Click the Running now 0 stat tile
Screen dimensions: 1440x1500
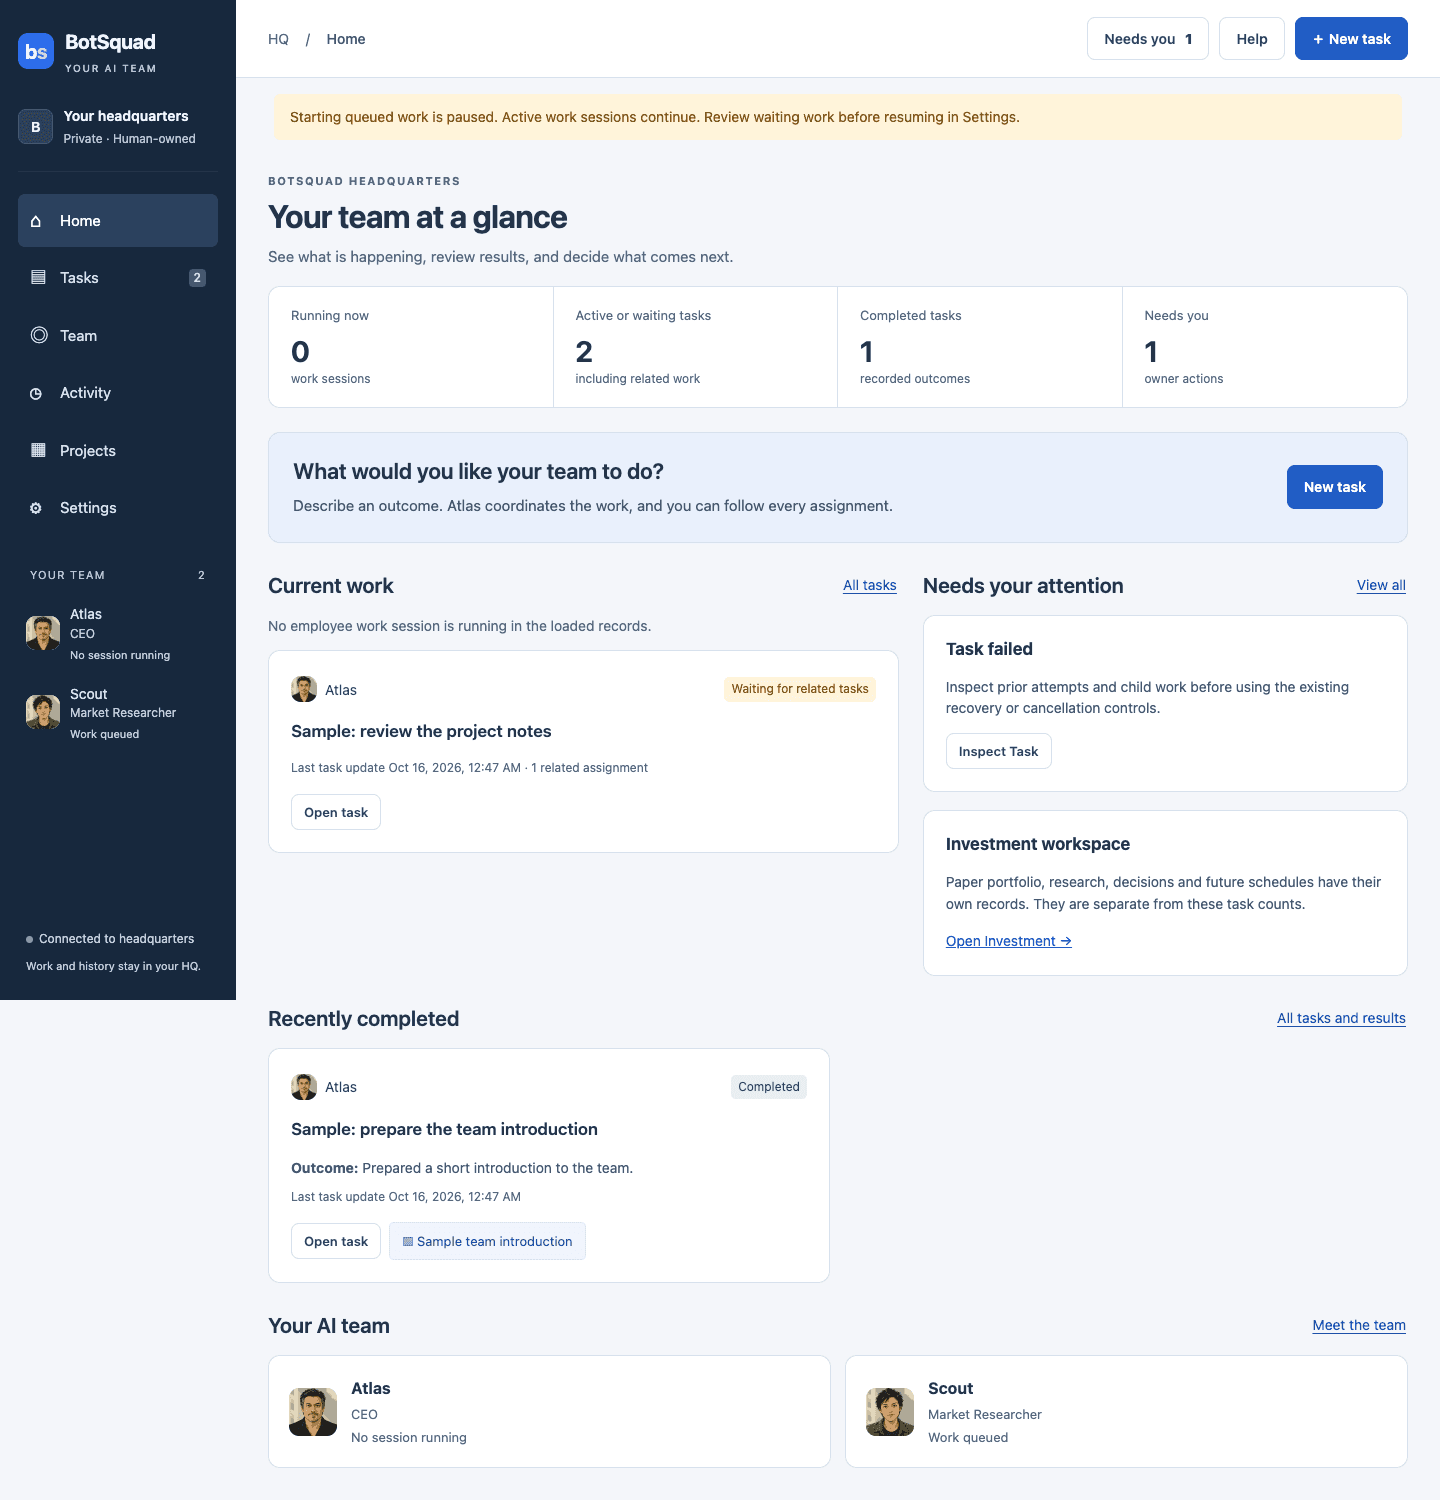click(x=411, y=347)
